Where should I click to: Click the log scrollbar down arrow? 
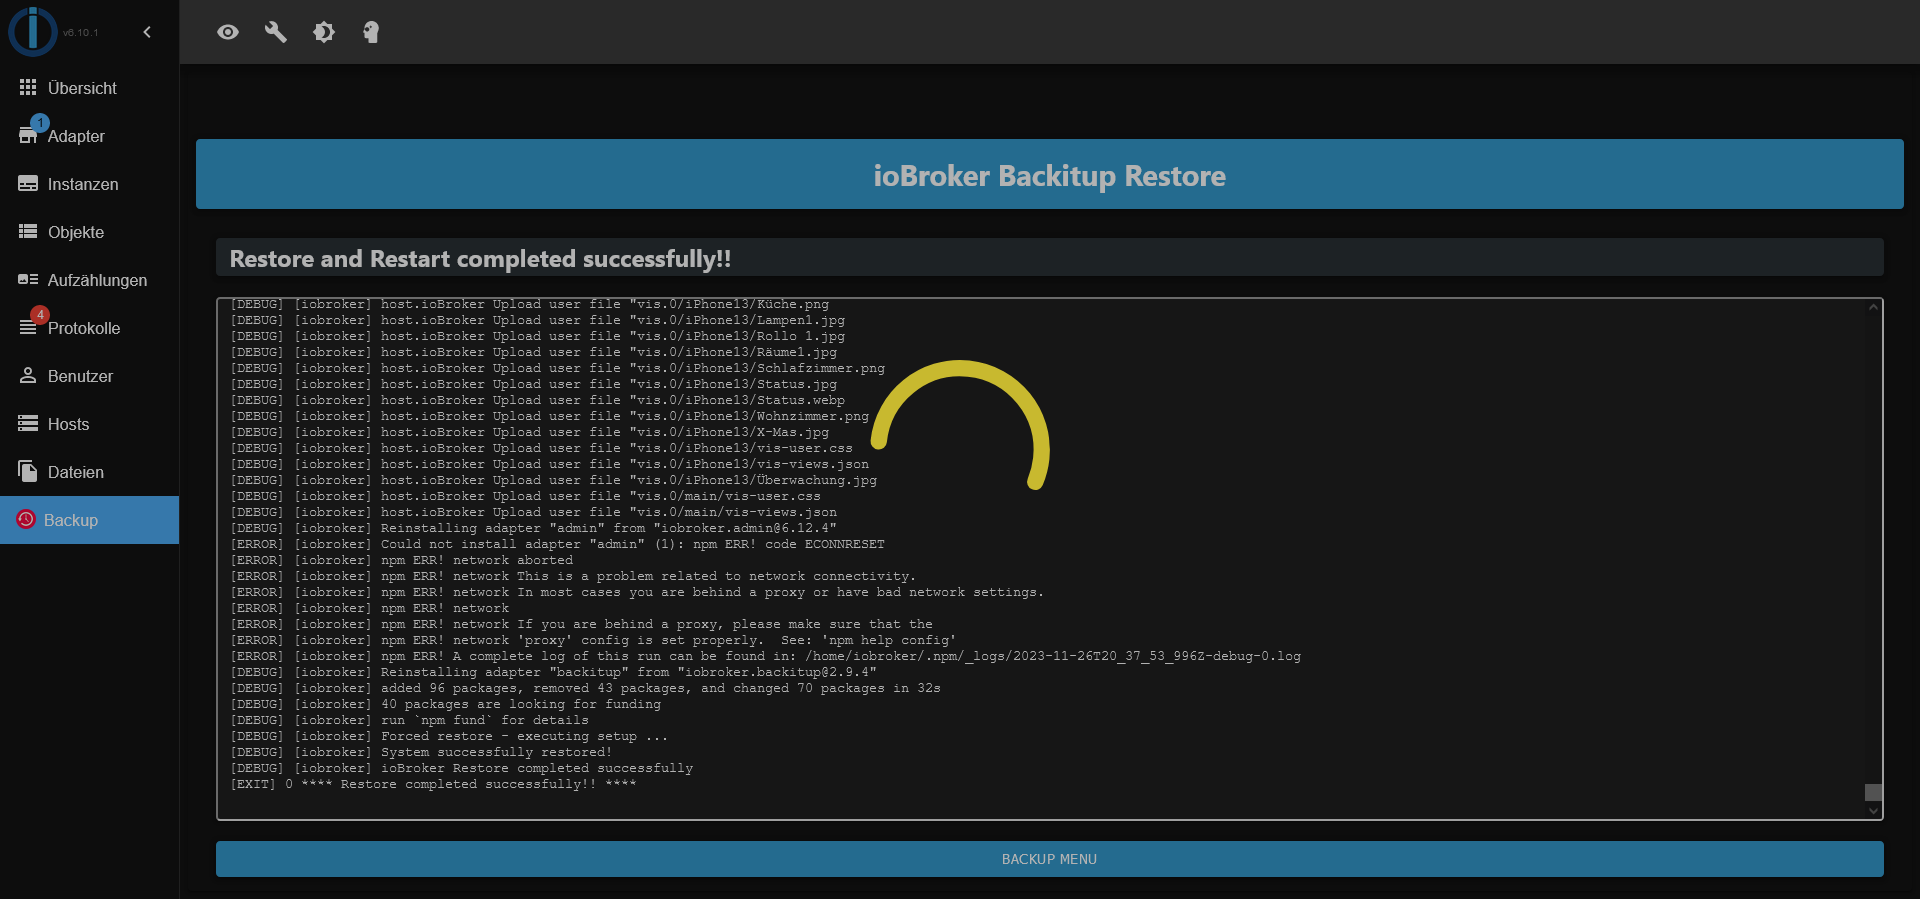1874,811
